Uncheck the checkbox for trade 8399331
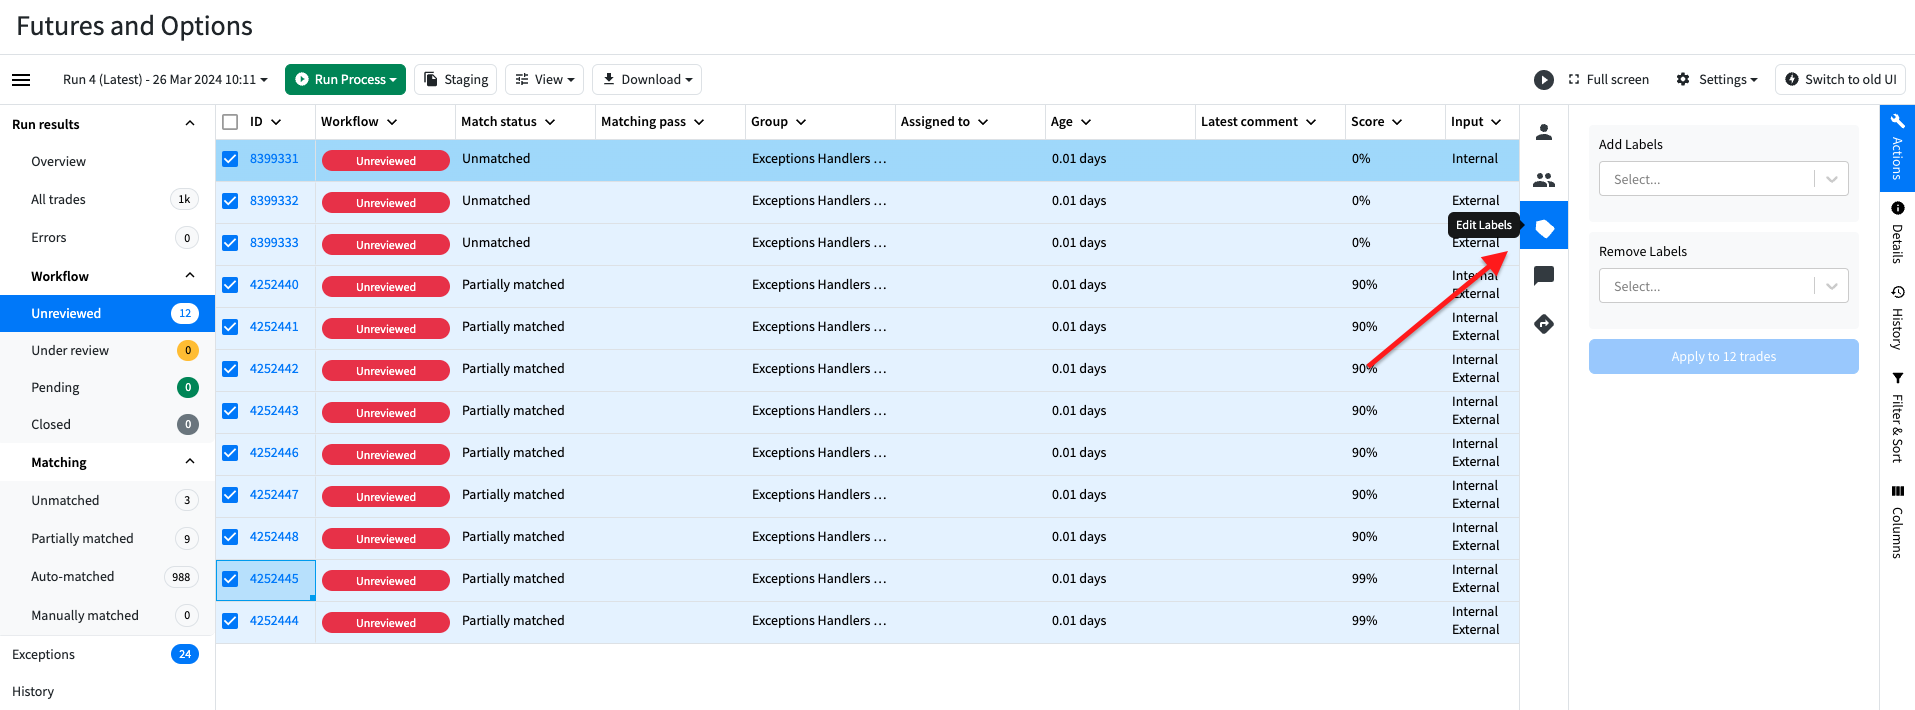 coord(230,159)
